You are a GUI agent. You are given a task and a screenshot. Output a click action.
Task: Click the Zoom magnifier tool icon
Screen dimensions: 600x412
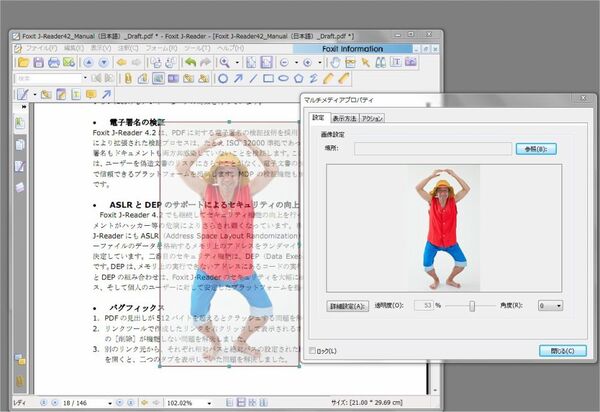coord(225,62)
